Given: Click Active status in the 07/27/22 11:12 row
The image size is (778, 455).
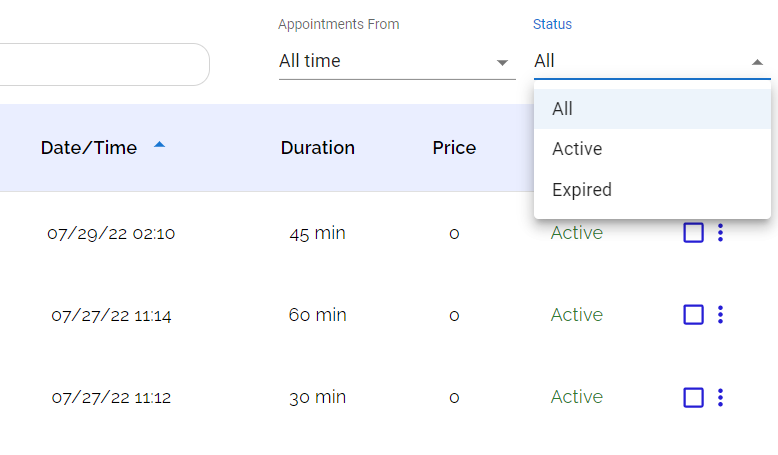Looking at the screenshot, I should 577,397.
